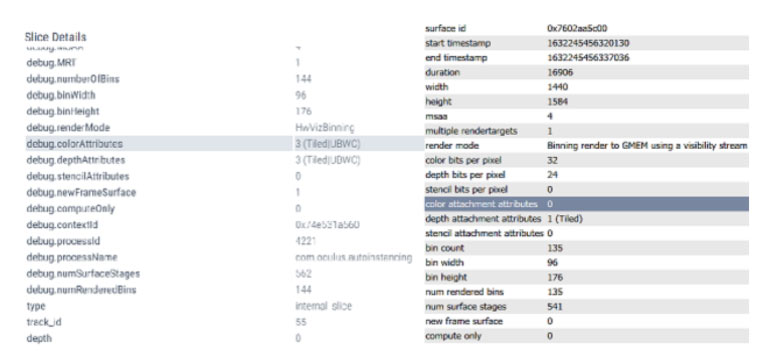Click the track_id row
The height and width of the screenshot is (360, 773).
click(x=220, y=323)
